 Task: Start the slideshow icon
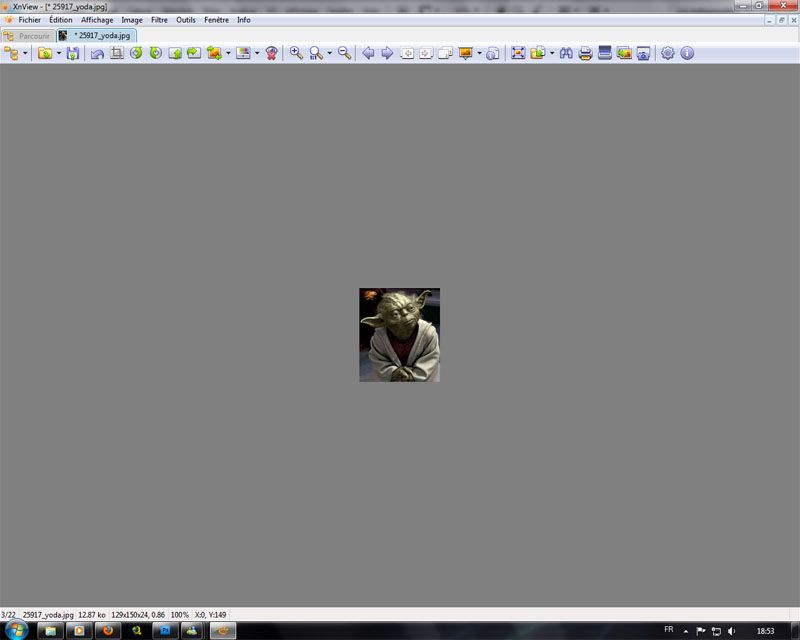[x=465, y=53]
